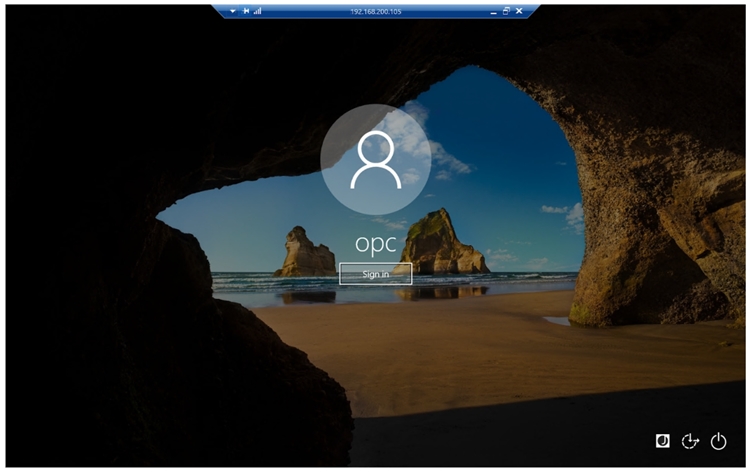
Task: Expand the connection bar dropdown arrow
Action: [232, 10]
